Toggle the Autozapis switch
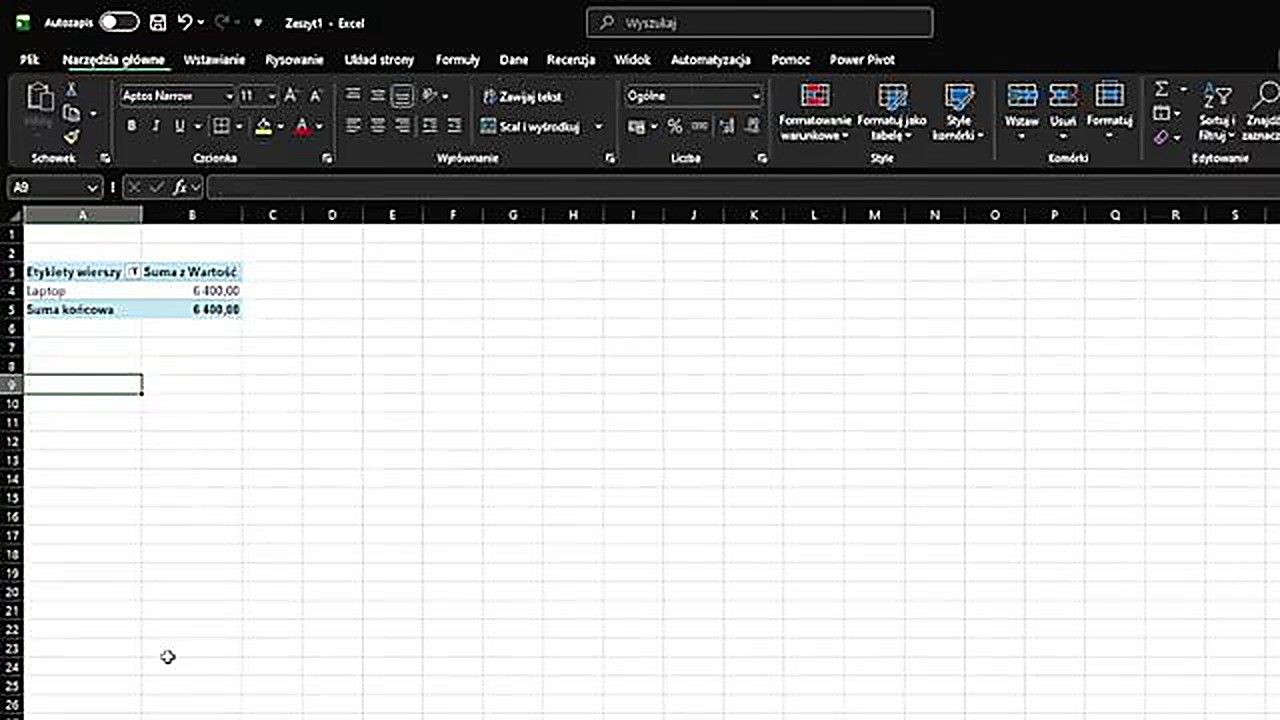The image size is (1280, 720). 119,22
